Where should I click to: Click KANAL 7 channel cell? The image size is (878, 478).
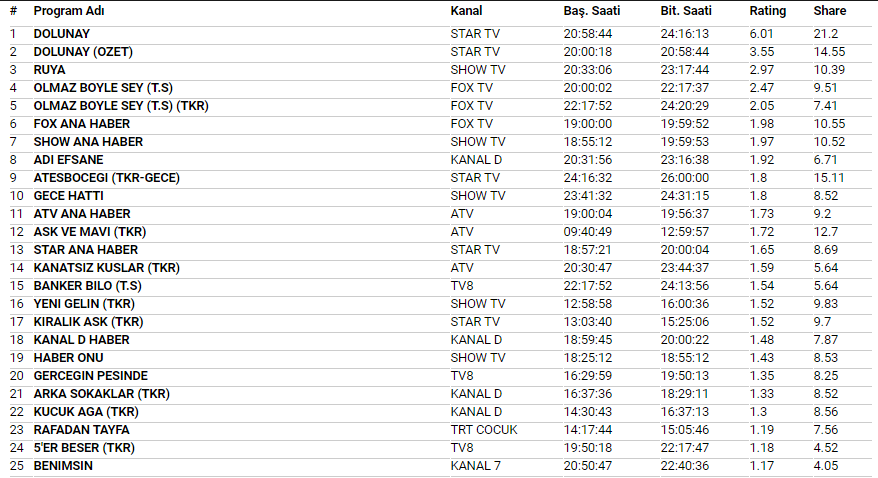pos(476,466)
